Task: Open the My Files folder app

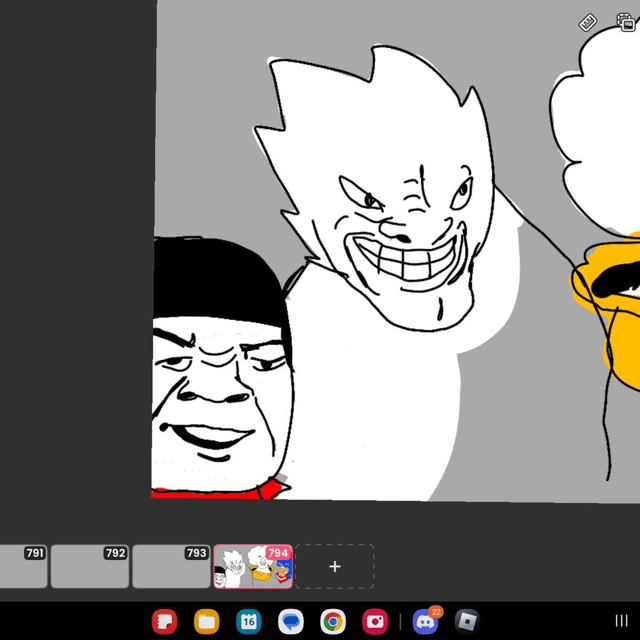Action: [207, 622]
